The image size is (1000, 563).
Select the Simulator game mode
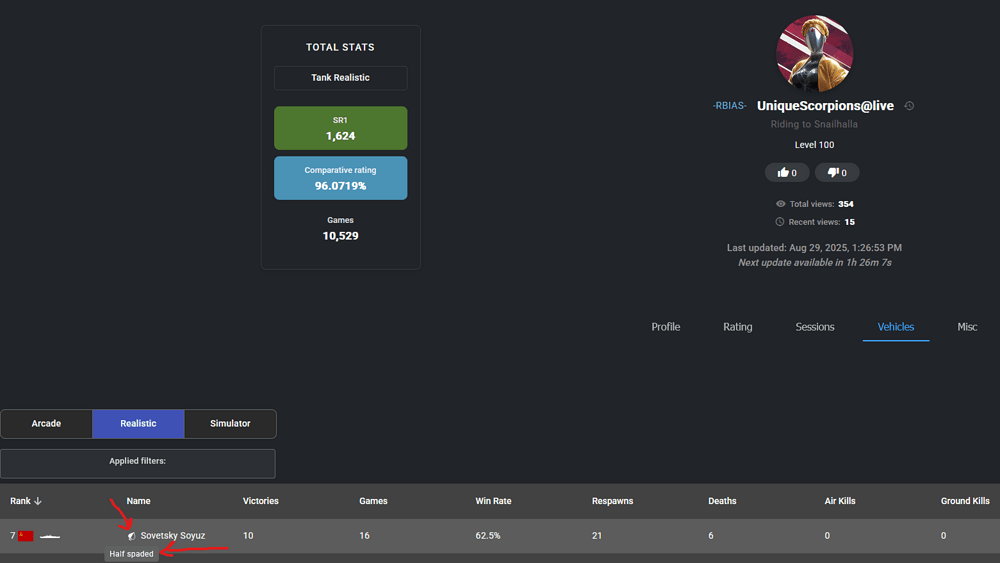(x=230, y=424)
